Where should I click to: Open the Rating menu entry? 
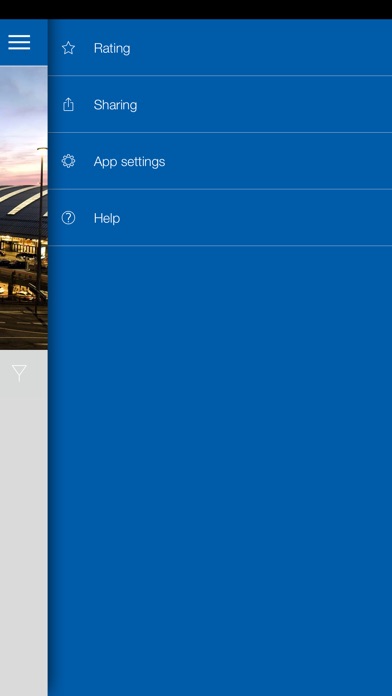pos(220,47)
